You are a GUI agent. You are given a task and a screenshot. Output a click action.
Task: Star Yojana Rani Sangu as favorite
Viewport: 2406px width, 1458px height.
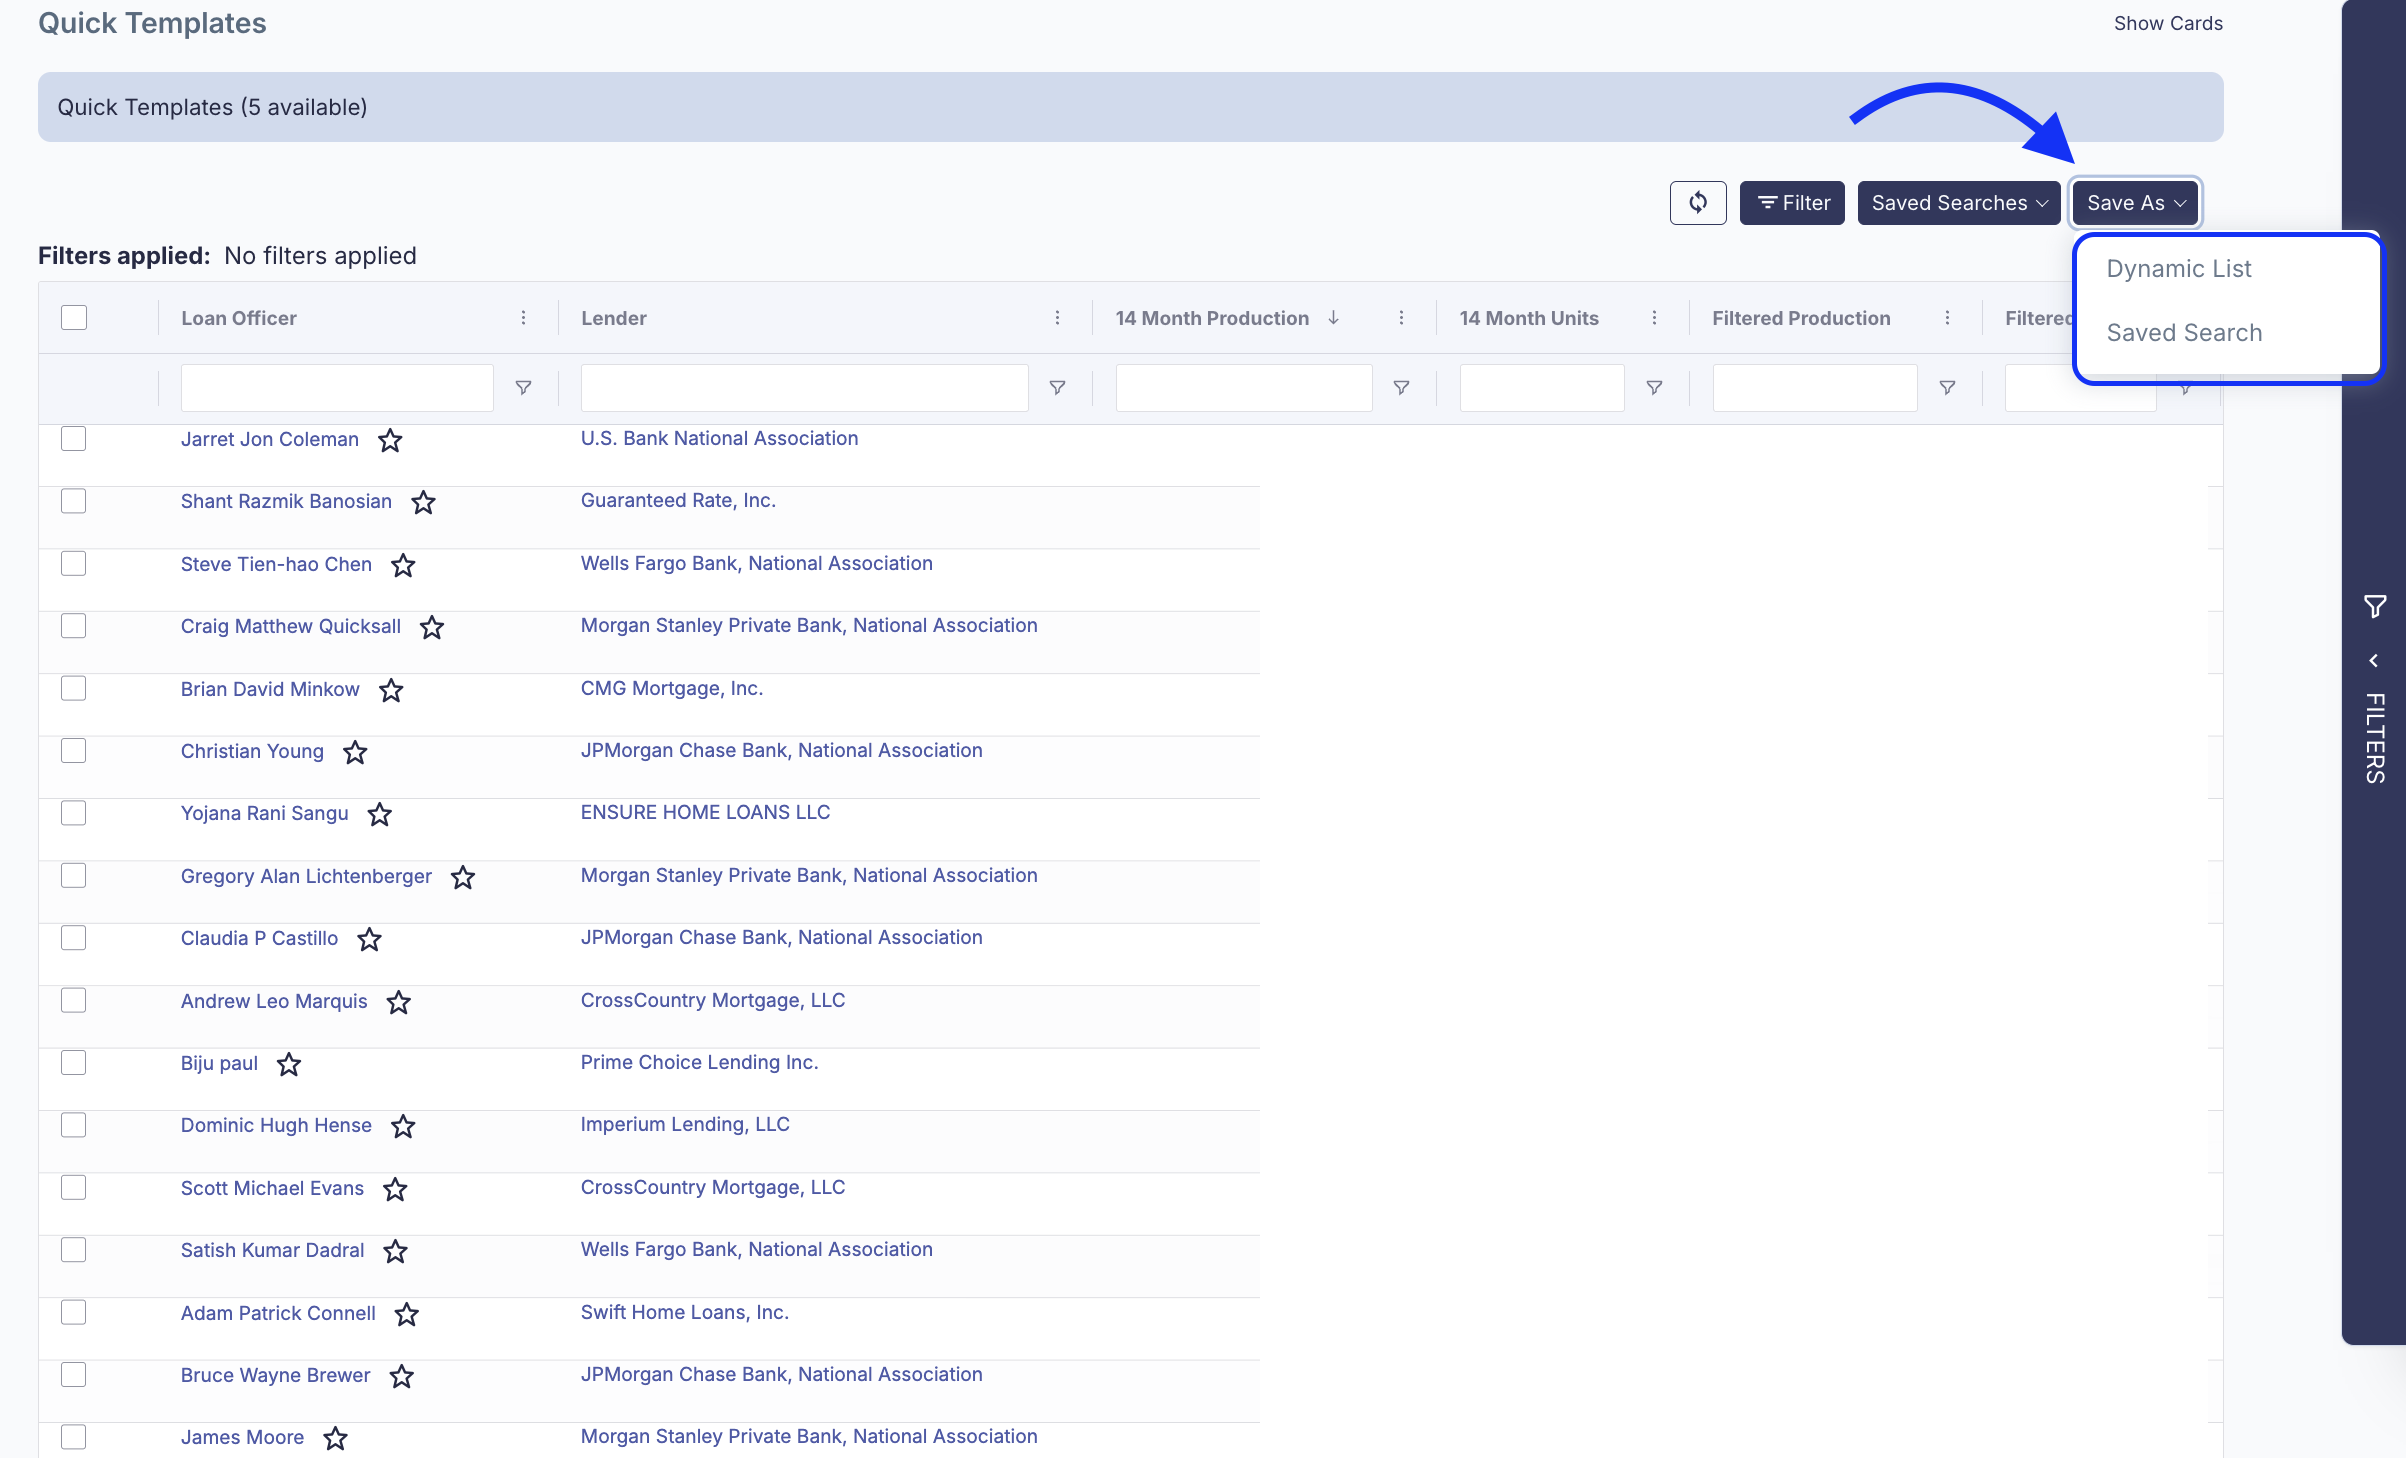379,814
